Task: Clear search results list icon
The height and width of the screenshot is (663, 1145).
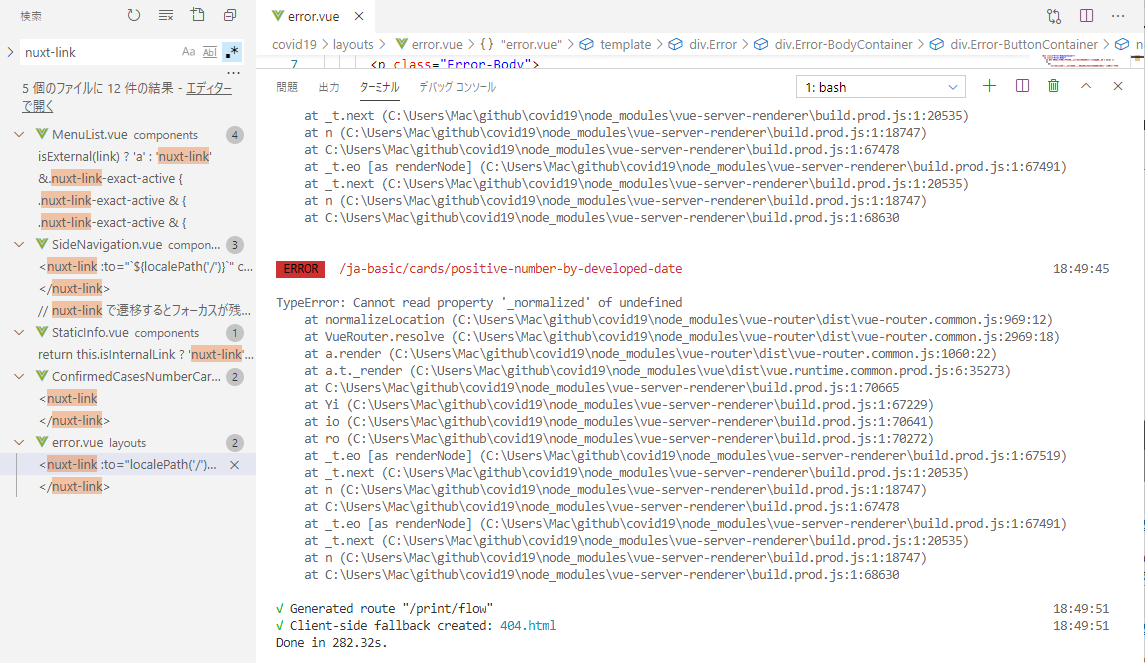Action: pyautogui.click(x=166, y=15)
